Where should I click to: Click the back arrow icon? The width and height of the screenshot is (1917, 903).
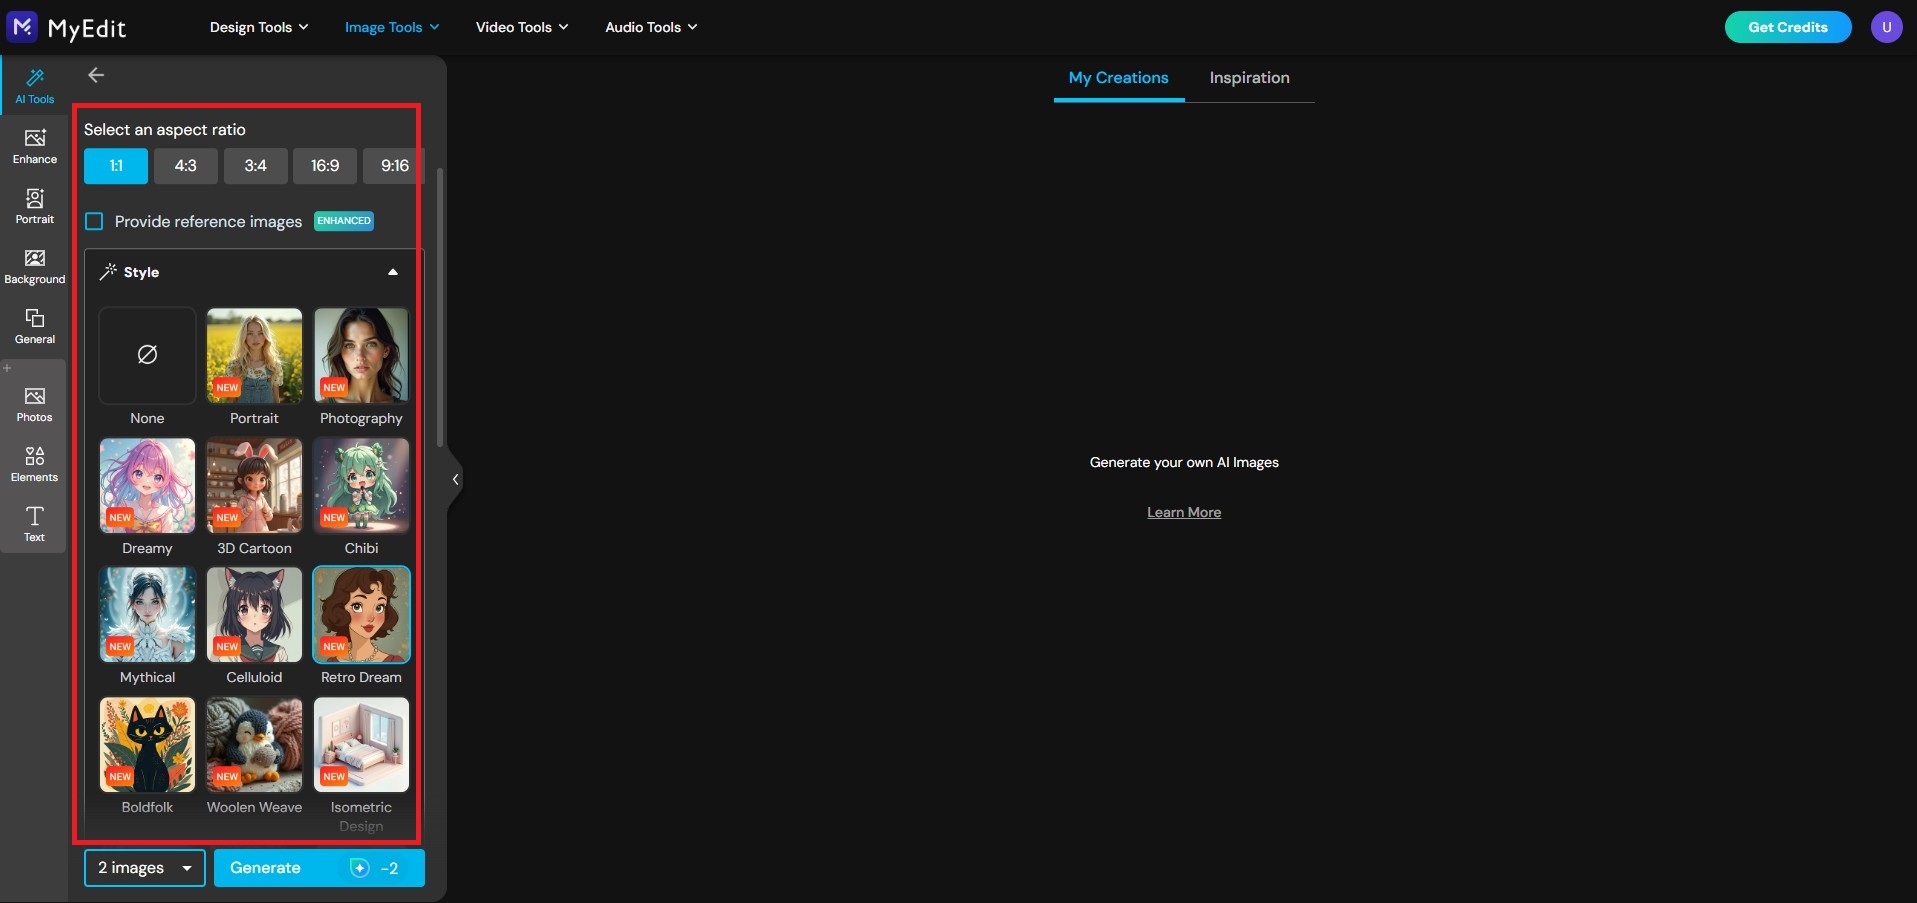click(x=96, y=75)
